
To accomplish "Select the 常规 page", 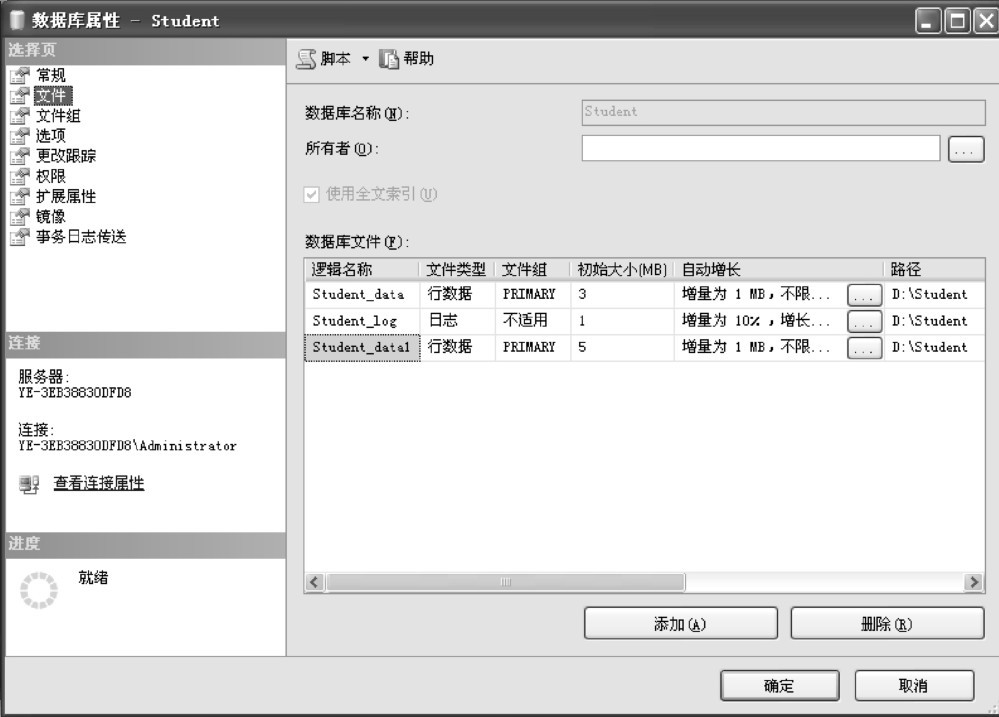I will coord(50,75).
